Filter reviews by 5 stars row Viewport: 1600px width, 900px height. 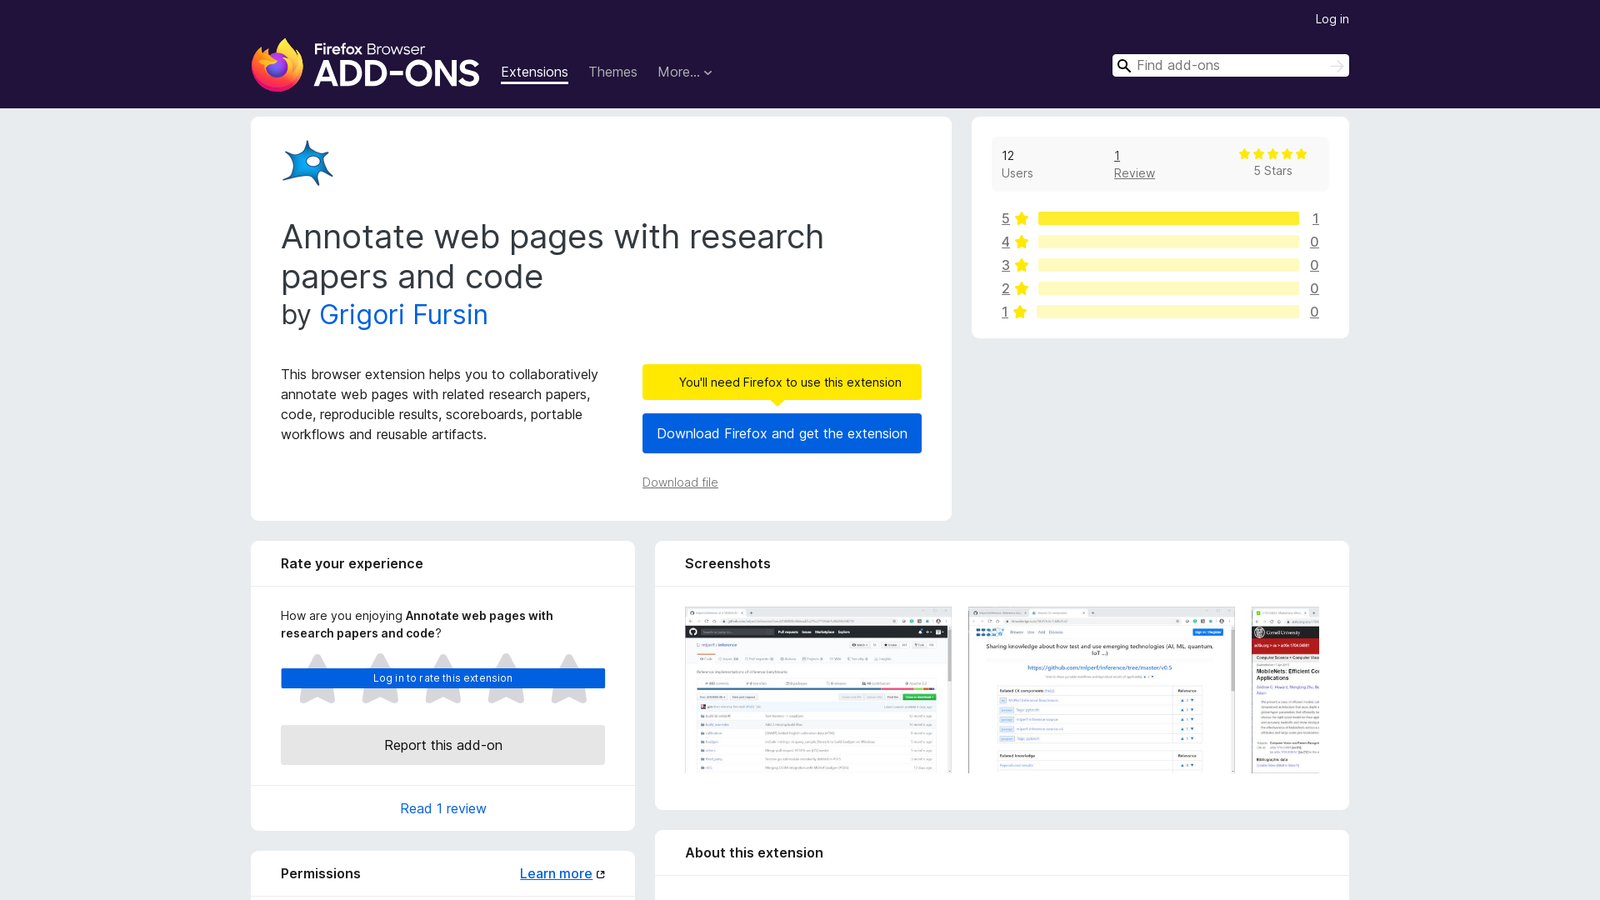click(x=1160, y=218)
